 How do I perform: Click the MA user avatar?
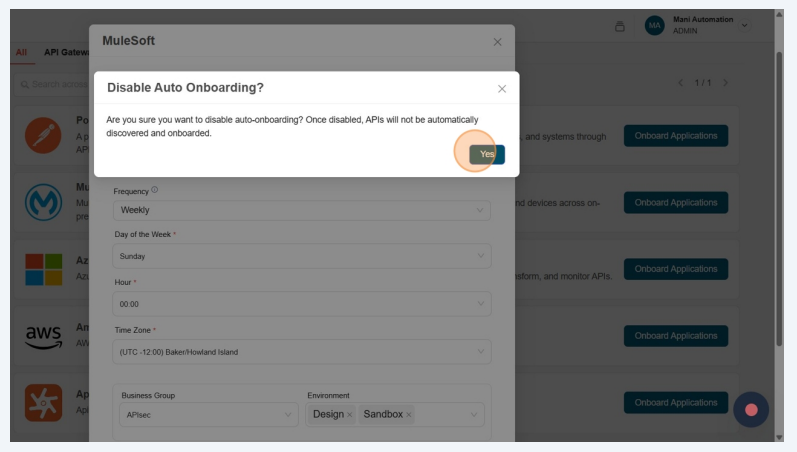pos(655,26)
